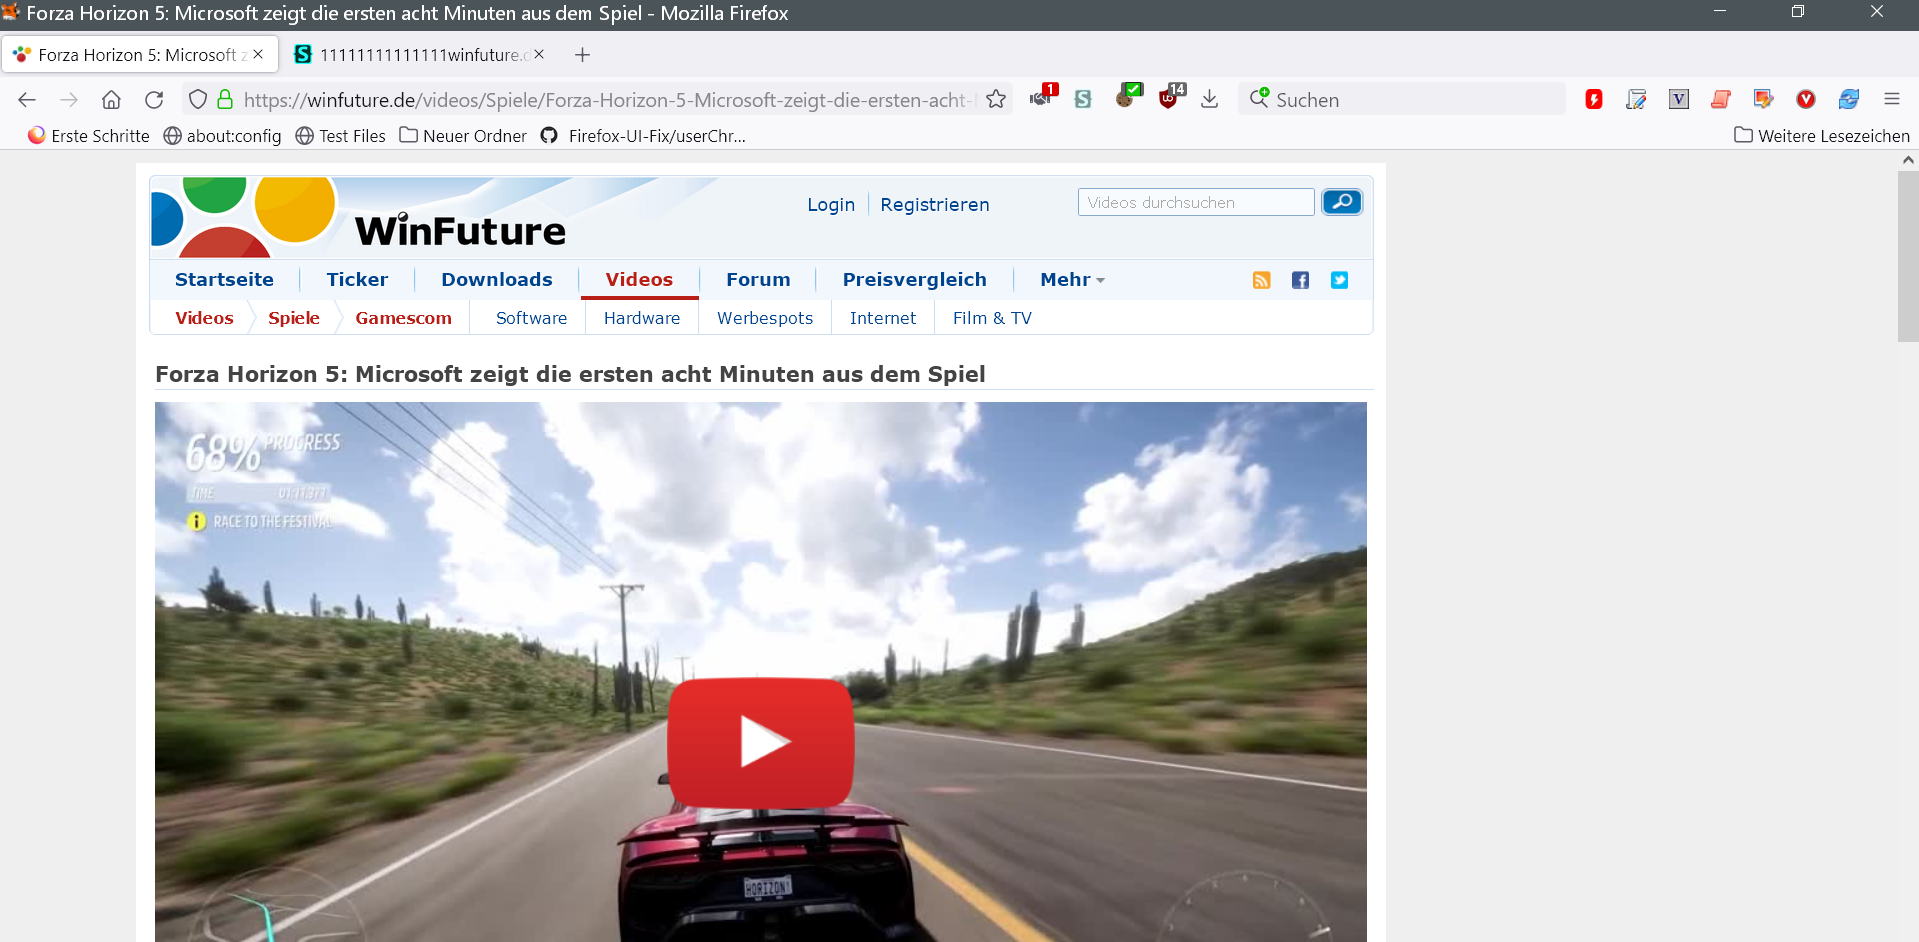Open the Downloads section
Image resolution: width=1919 pixels, height=942 pixels.
[497, 280]
